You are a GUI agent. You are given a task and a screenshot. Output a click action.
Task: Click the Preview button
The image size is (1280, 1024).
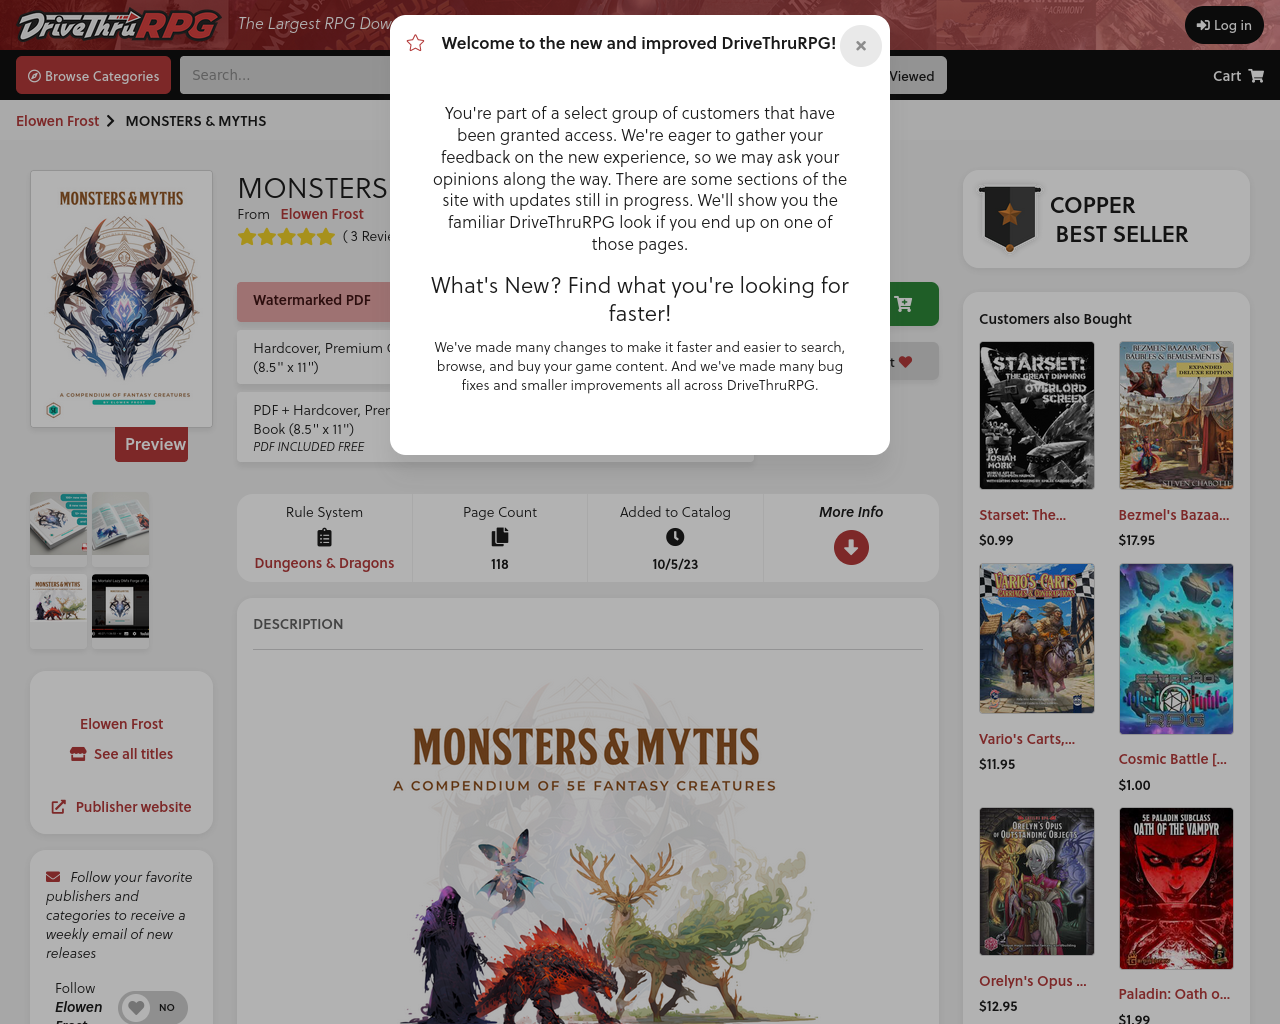tap(151, 444)
